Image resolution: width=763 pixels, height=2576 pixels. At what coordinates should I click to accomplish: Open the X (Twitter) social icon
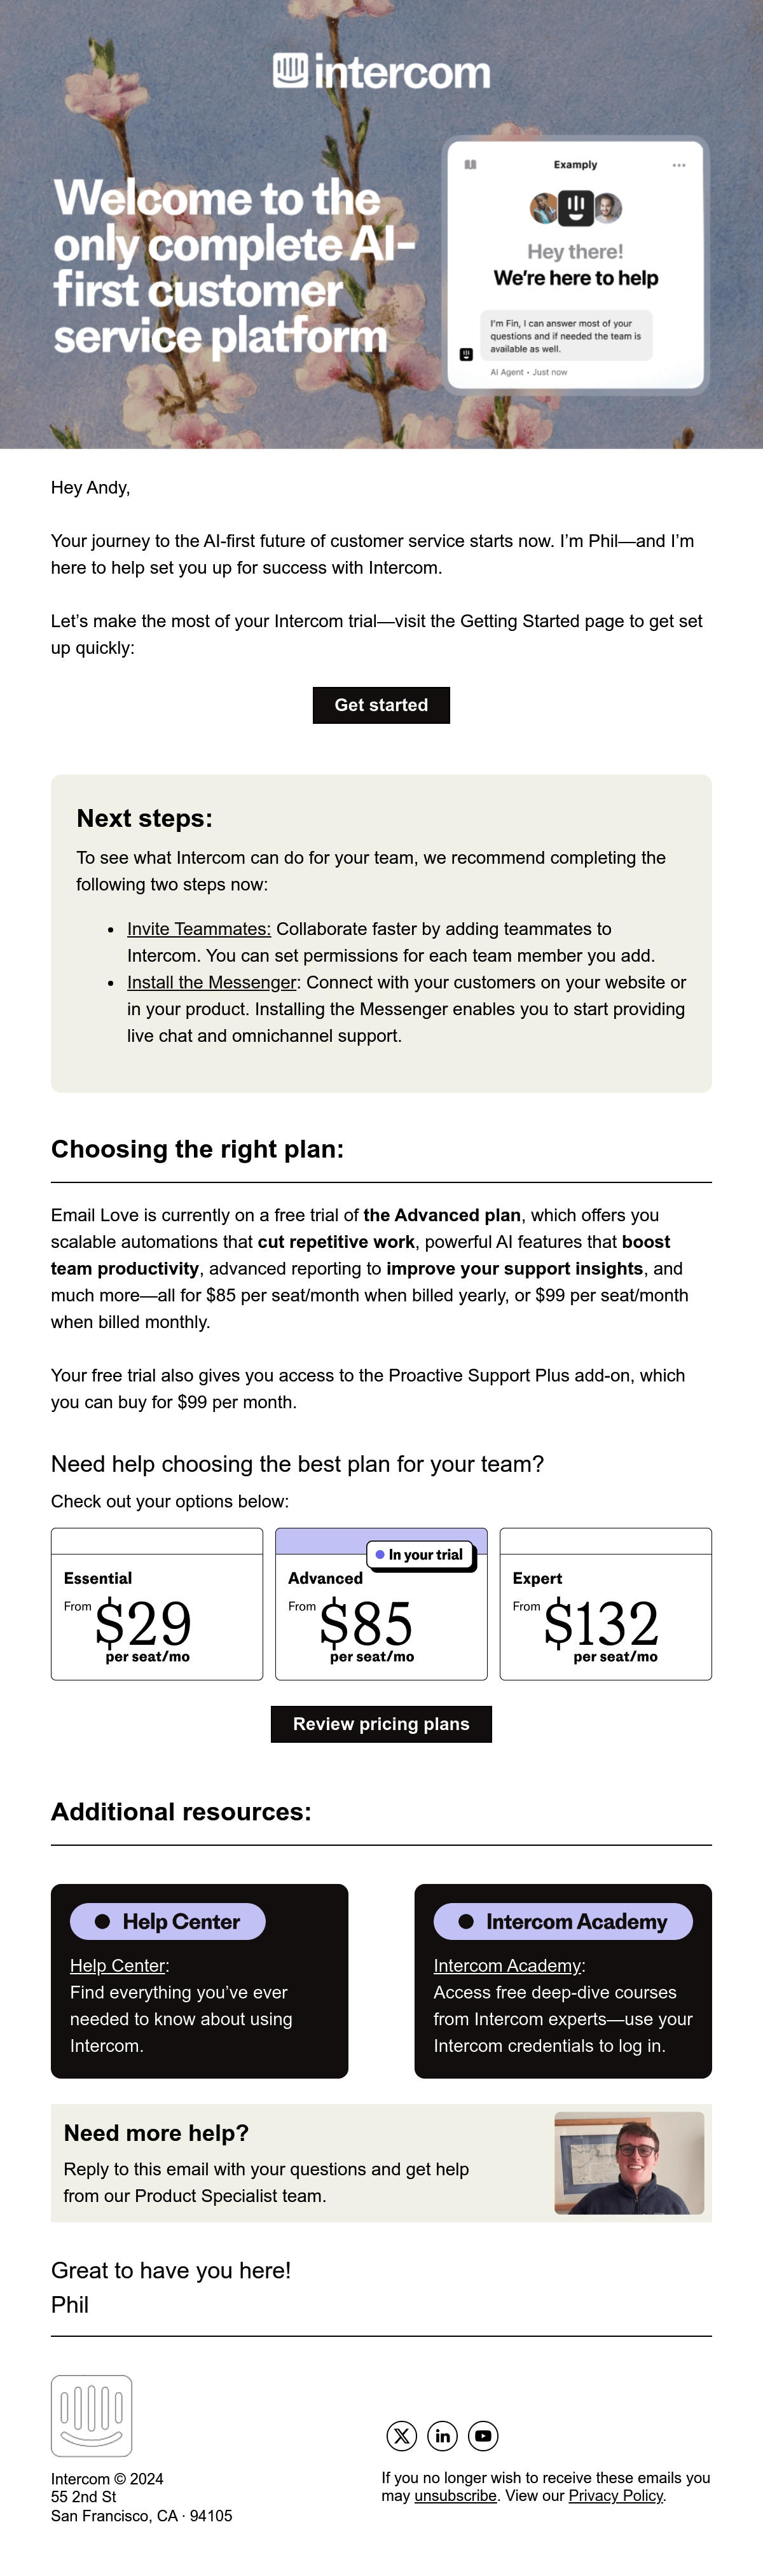click(401, 2435)
